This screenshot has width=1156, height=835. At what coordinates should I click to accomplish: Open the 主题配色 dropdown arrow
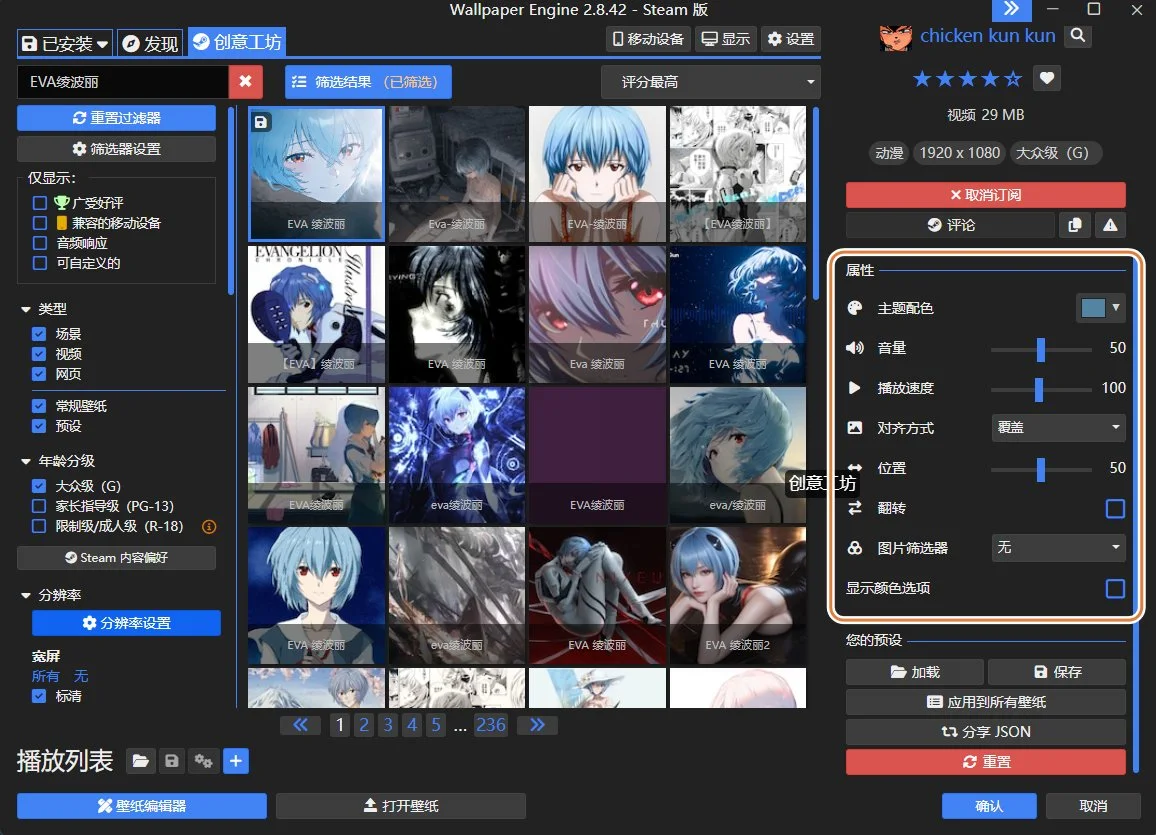click(1116, 307)
